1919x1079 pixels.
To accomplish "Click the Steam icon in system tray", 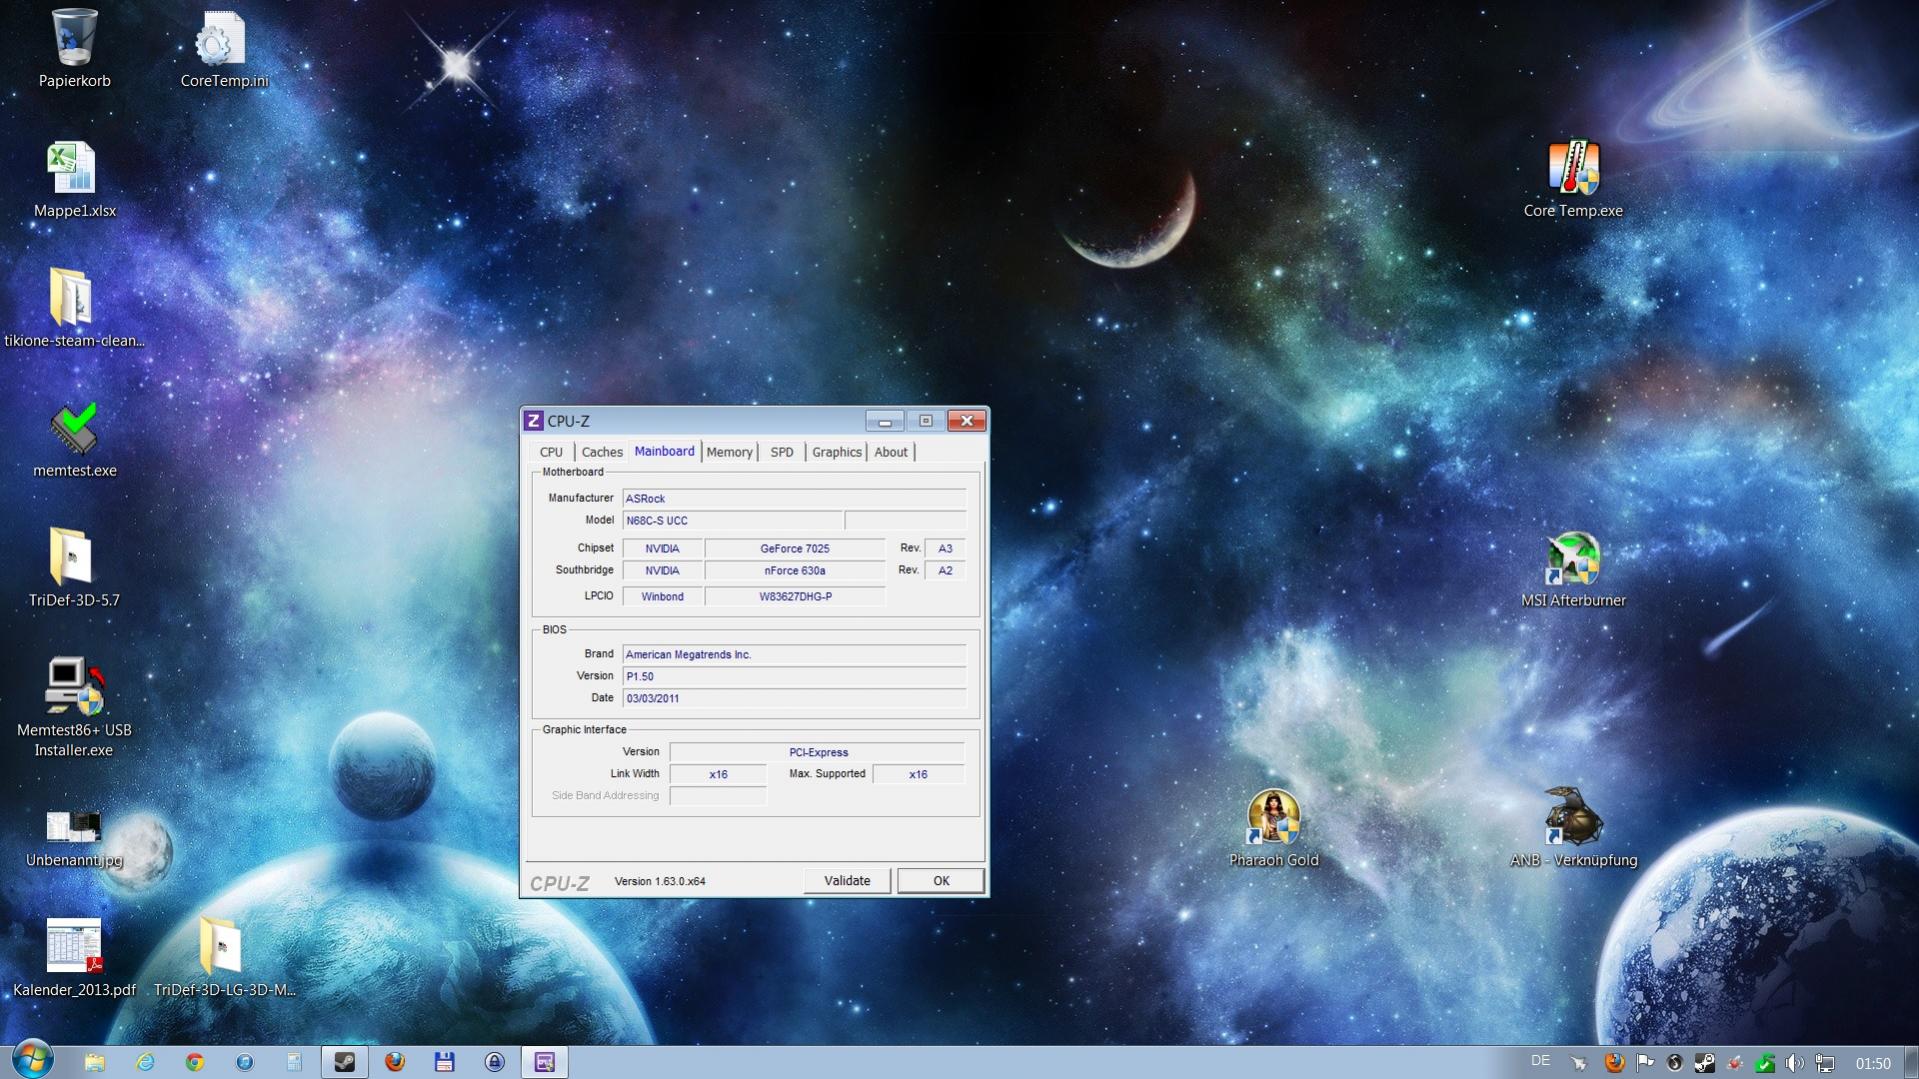I will (x=1705, y=1063).
